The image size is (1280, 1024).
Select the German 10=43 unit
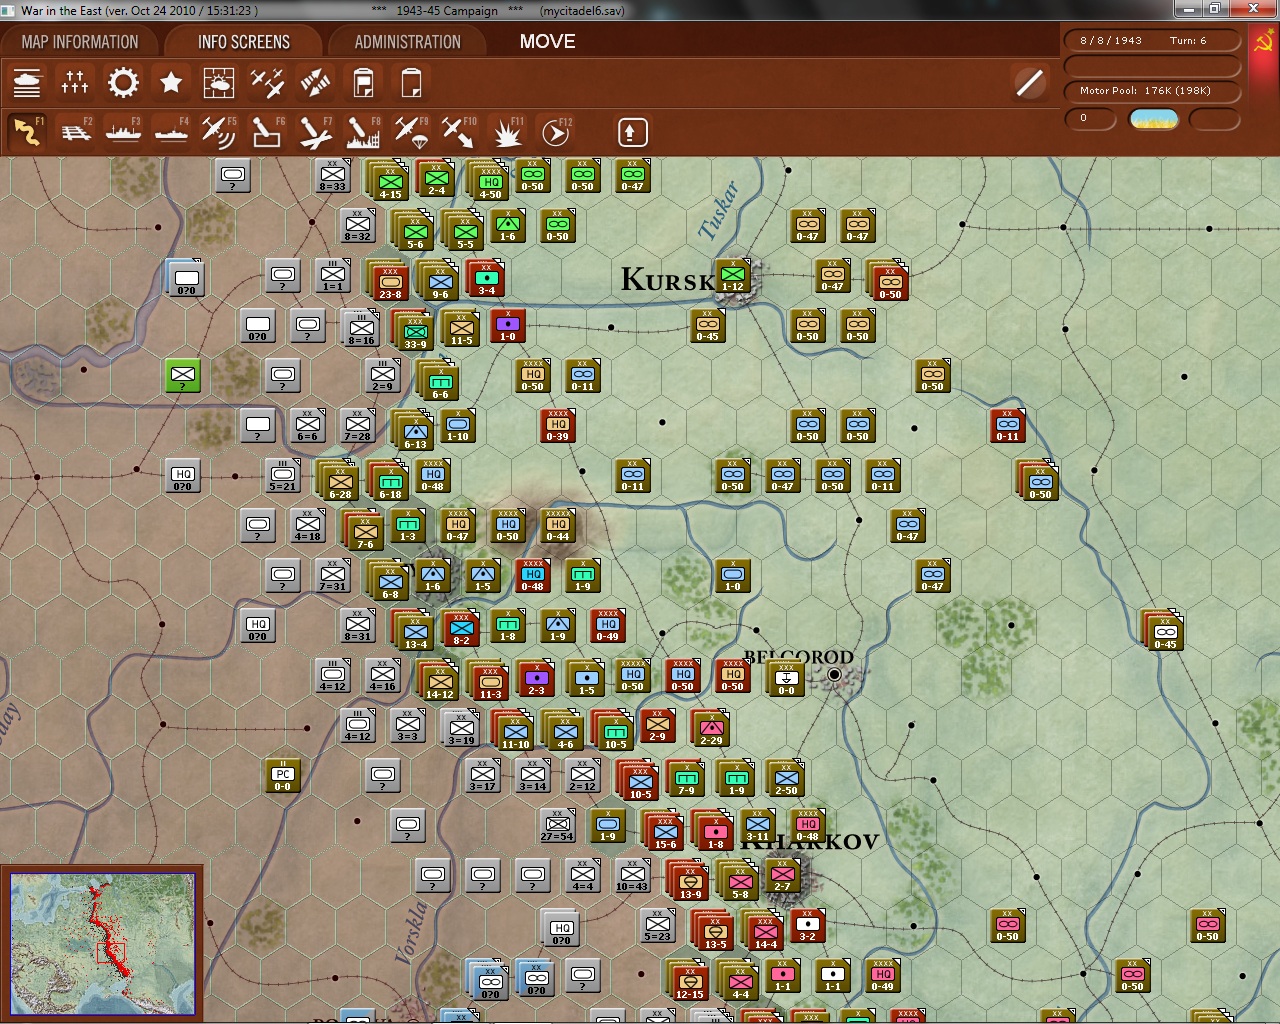[x=632, y=875]
